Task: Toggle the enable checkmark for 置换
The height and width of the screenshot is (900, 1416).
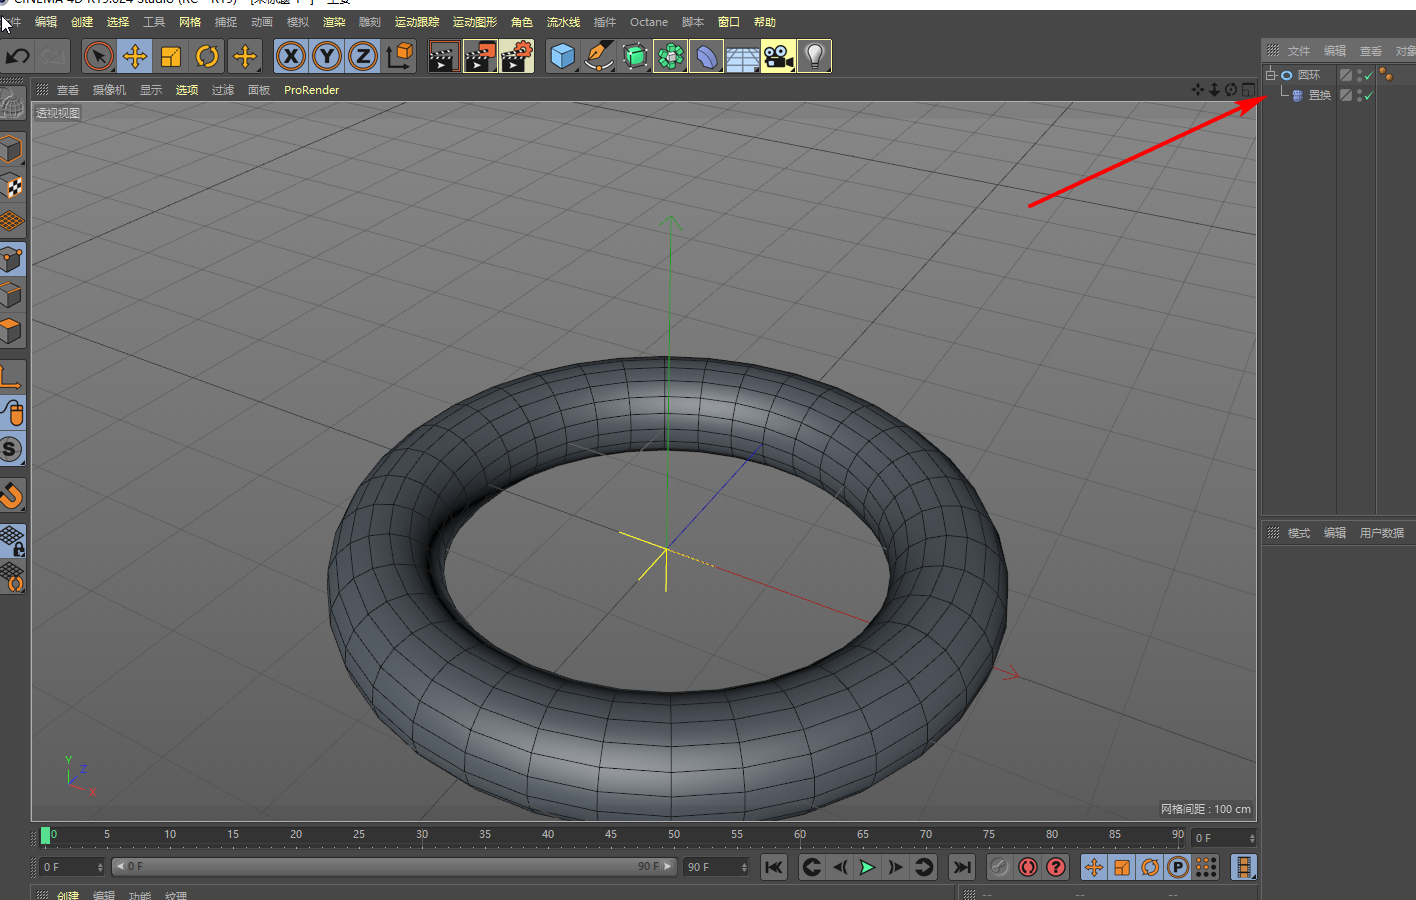Action: click(1369, 95)
